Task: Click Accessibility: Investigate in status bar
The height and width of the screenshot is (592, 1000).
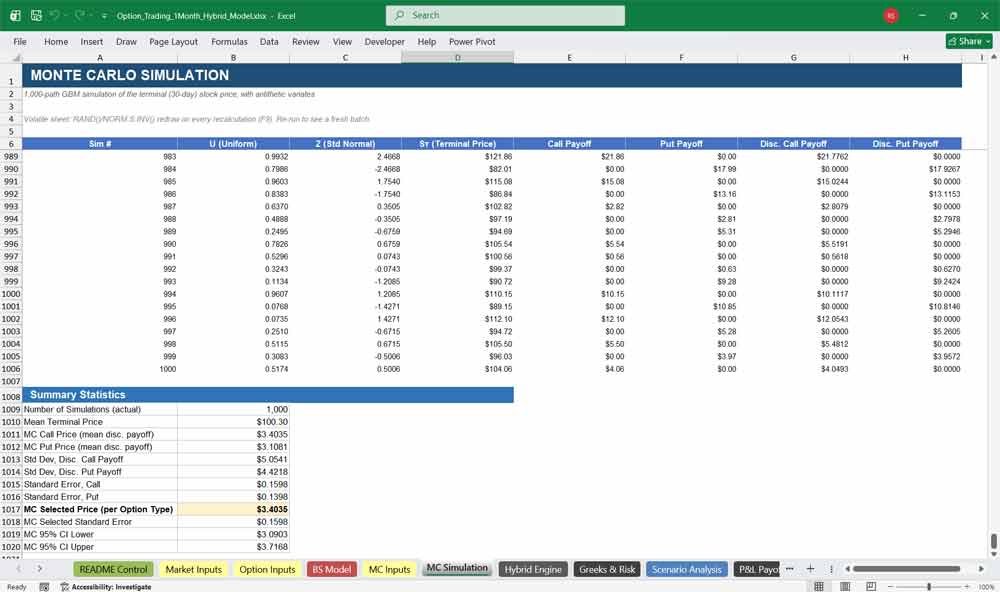Action: tap(106, 586)
